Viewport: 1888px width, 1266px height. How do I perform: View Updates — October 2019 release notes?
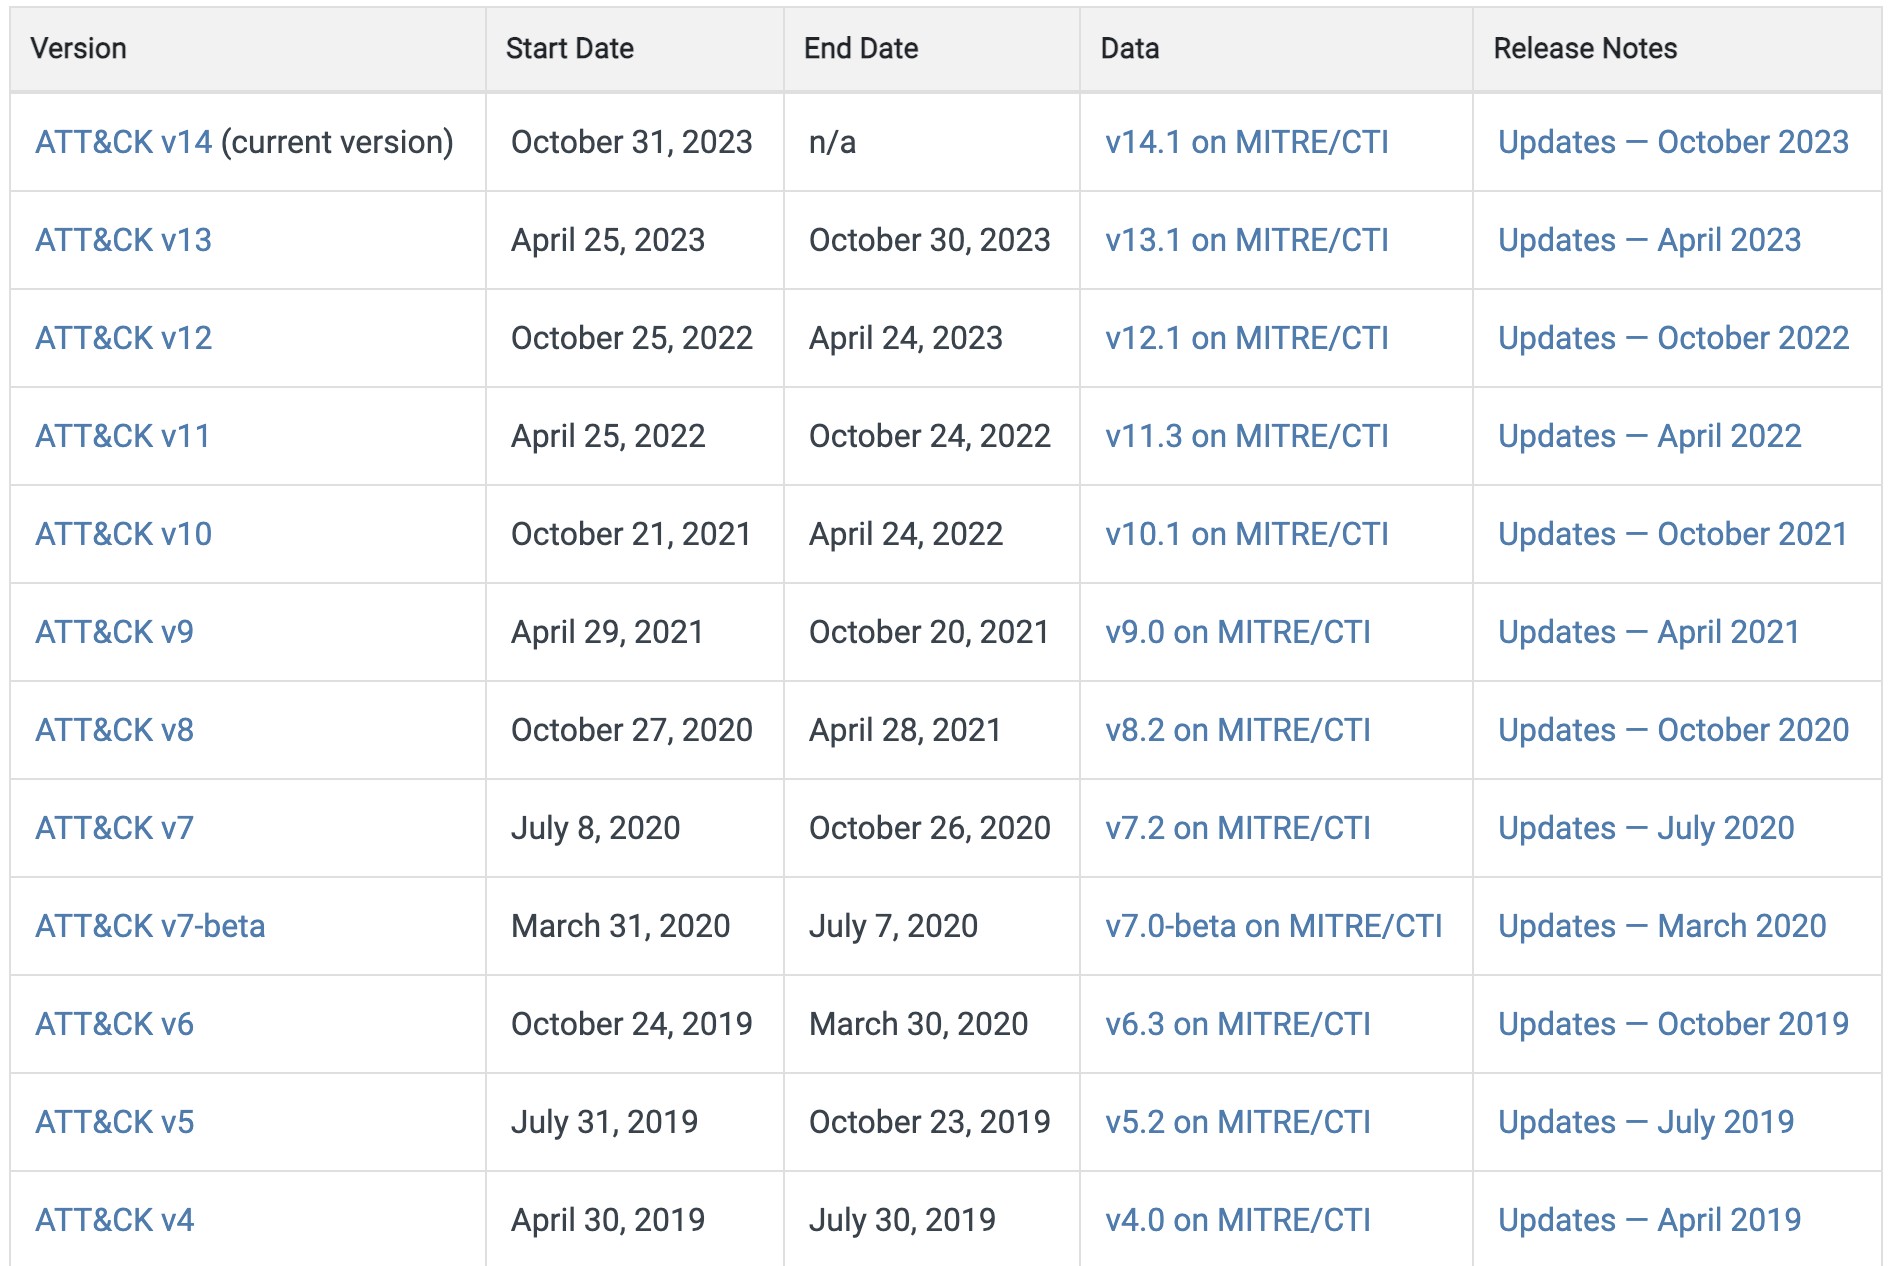[x=1674, y=1024]
